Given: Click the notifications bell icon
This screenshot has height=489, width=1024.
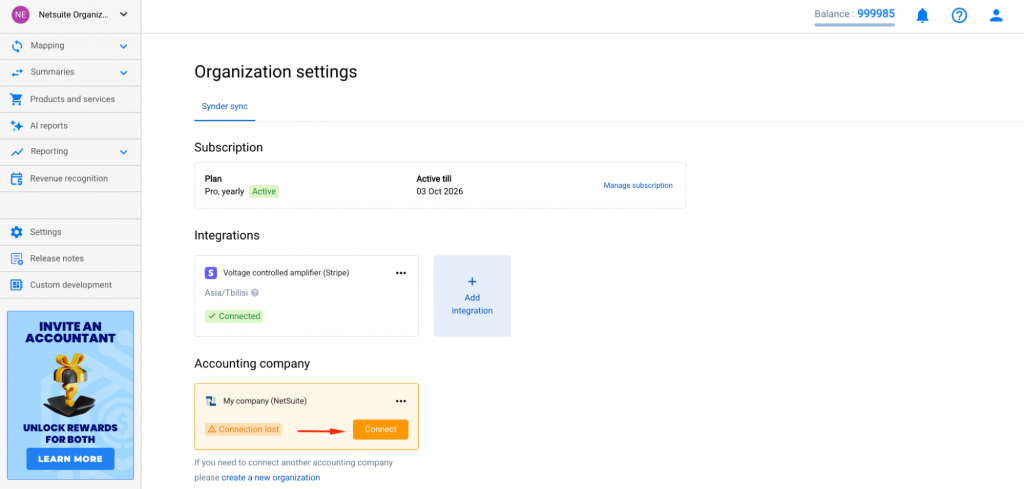Looking at the screenshot, I should pos(922,15).
